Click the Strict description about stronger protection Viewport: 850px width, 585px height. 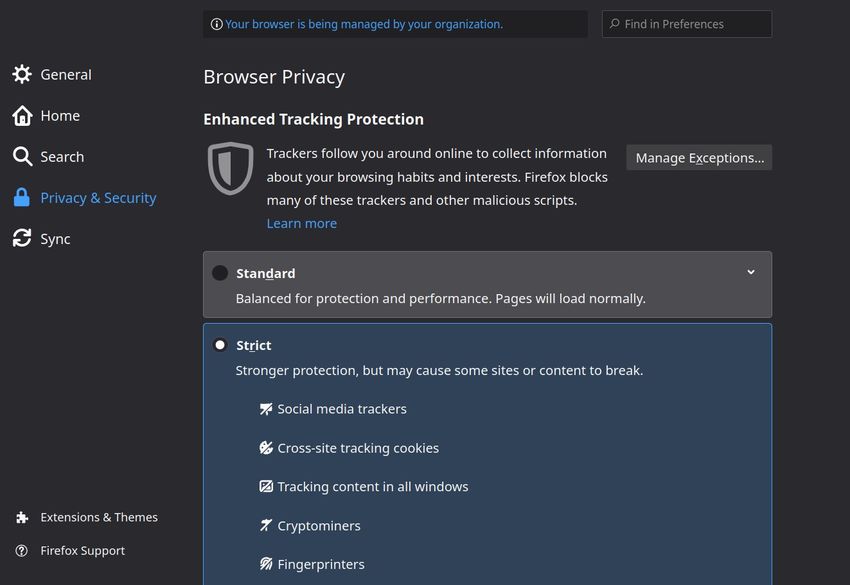coord(439,370)
